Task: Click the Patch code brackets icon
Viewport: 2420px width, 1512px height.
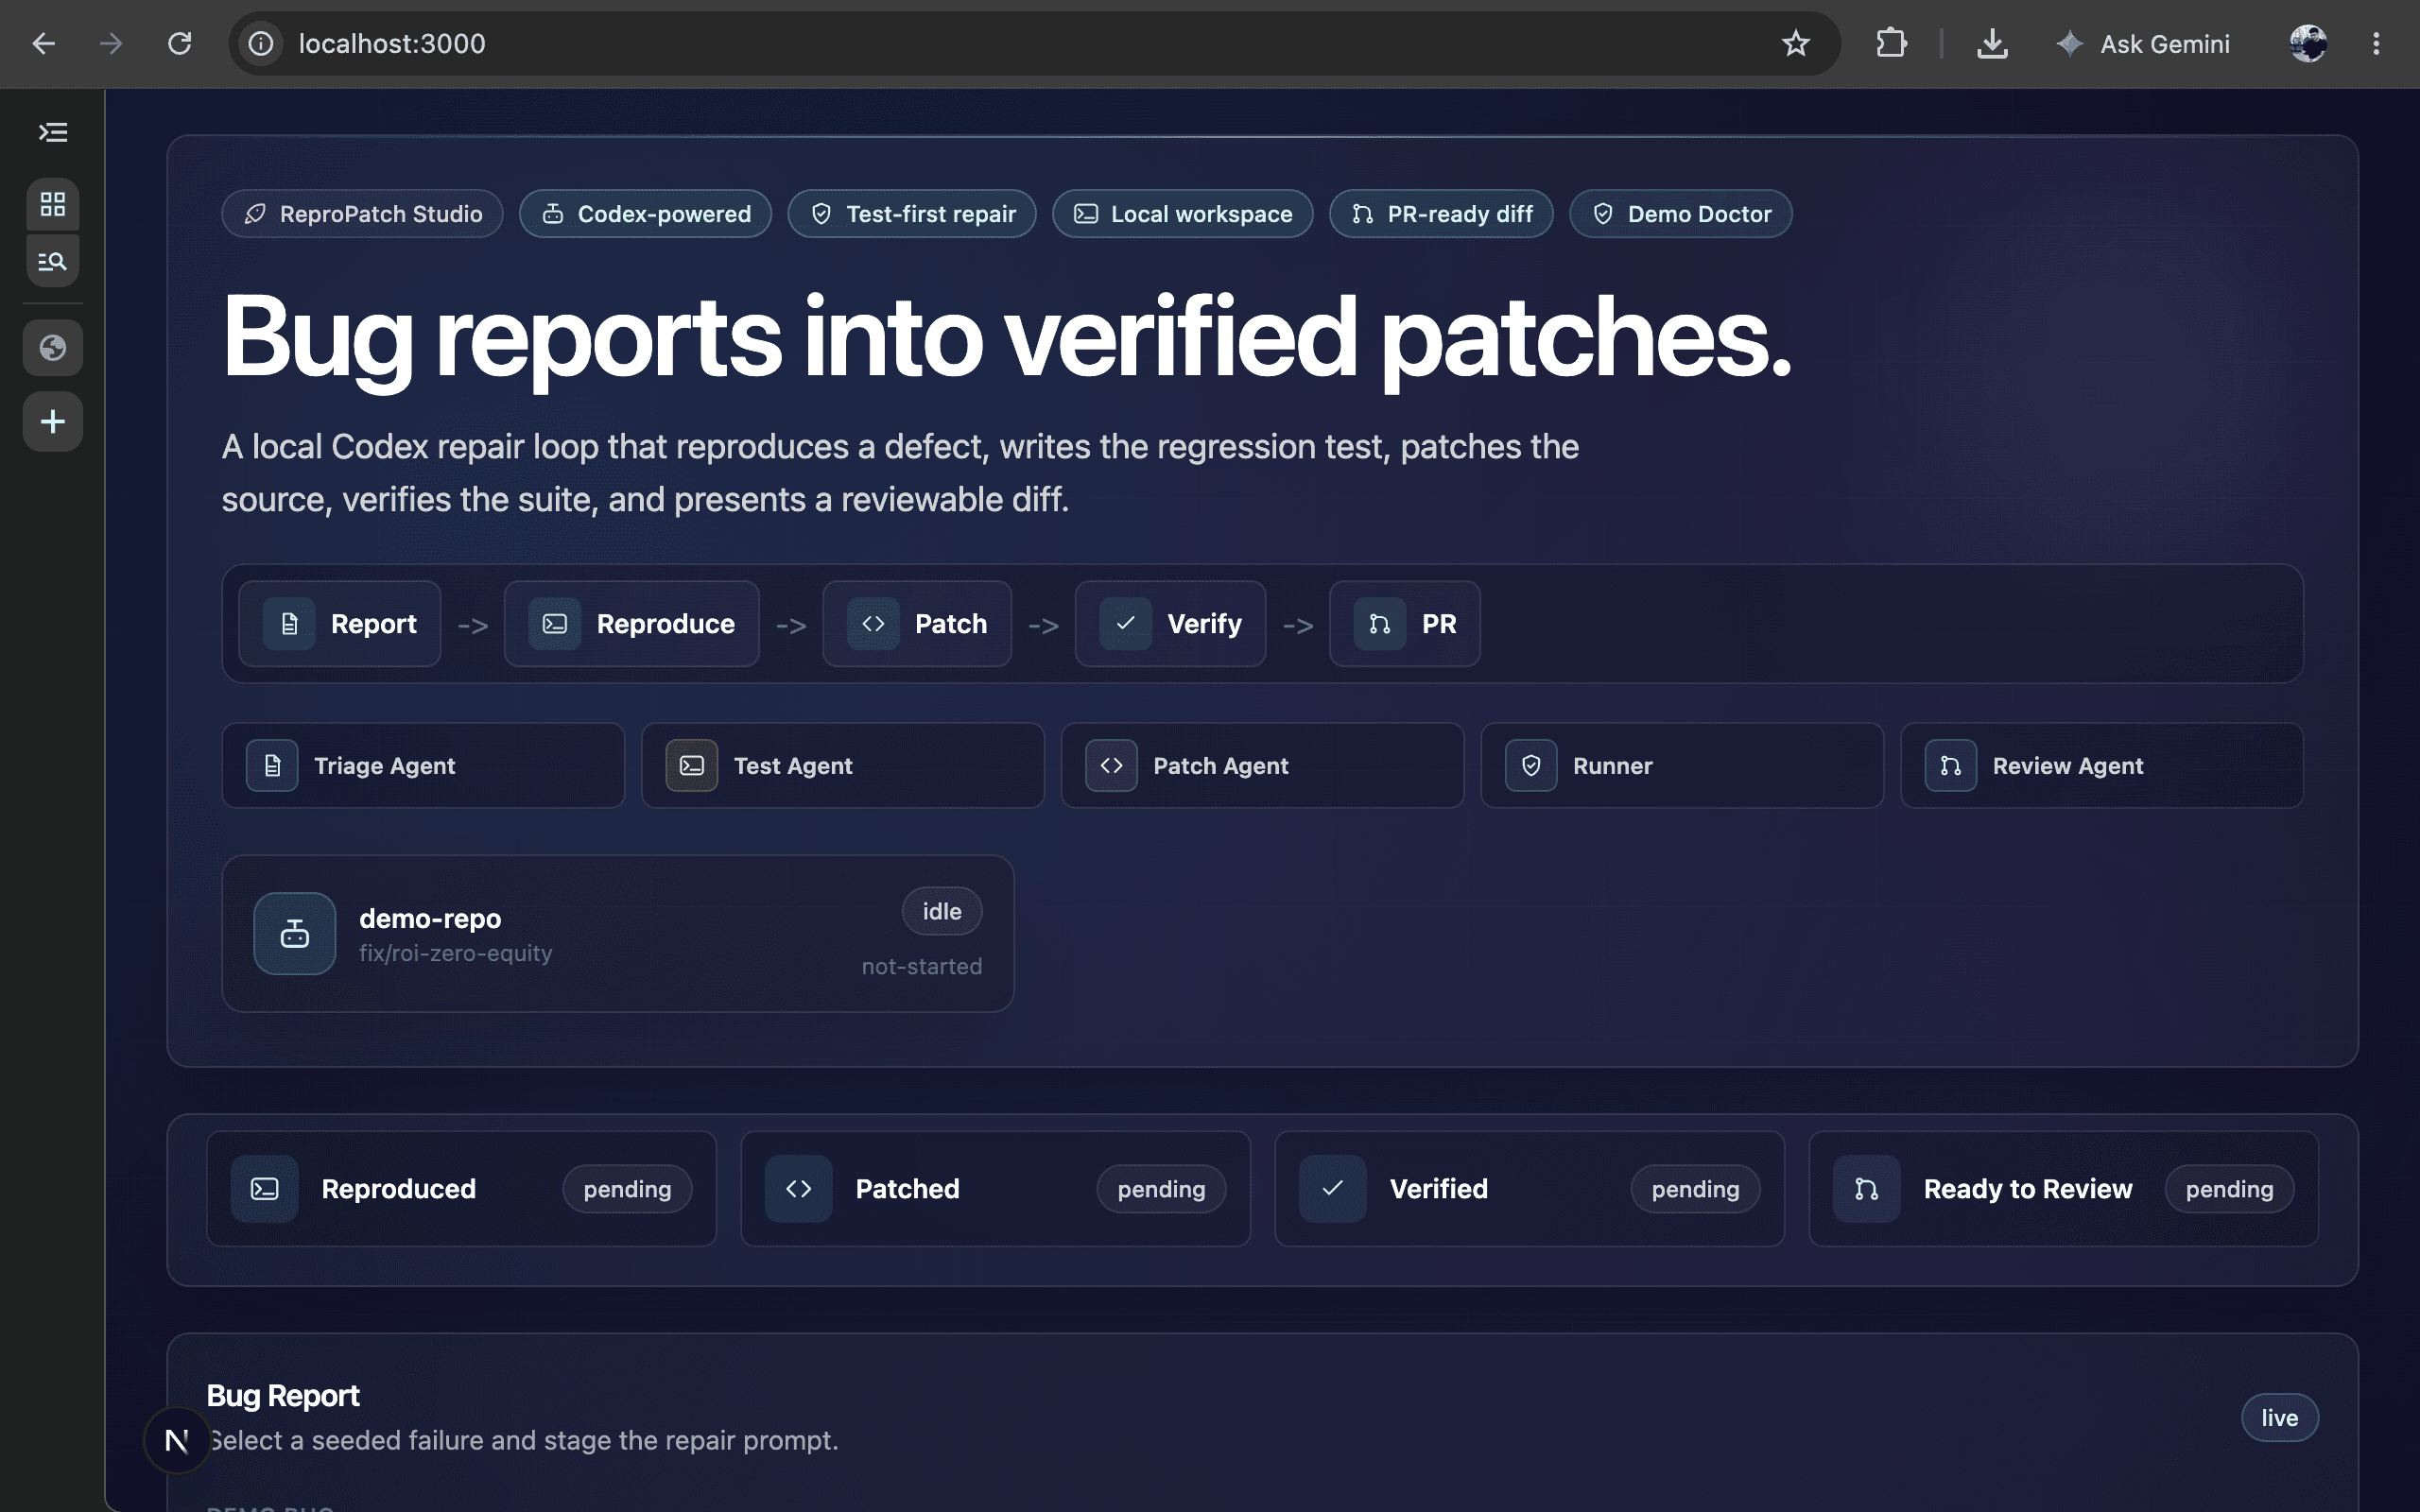Action: pyautogui.click(x=873, y=624)
